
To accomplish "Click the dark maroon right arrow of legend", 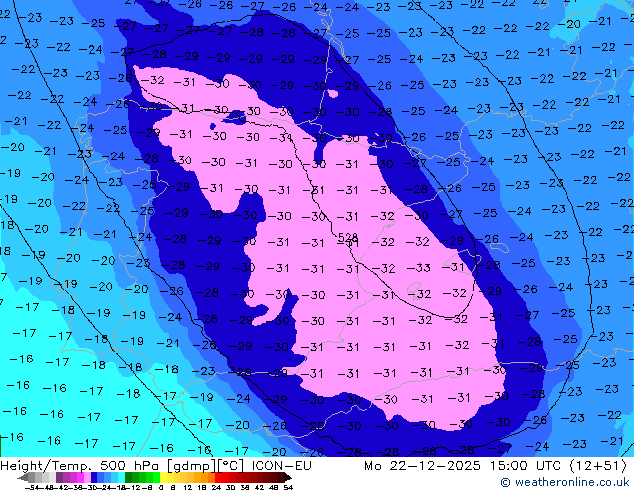I will [287, 477].
